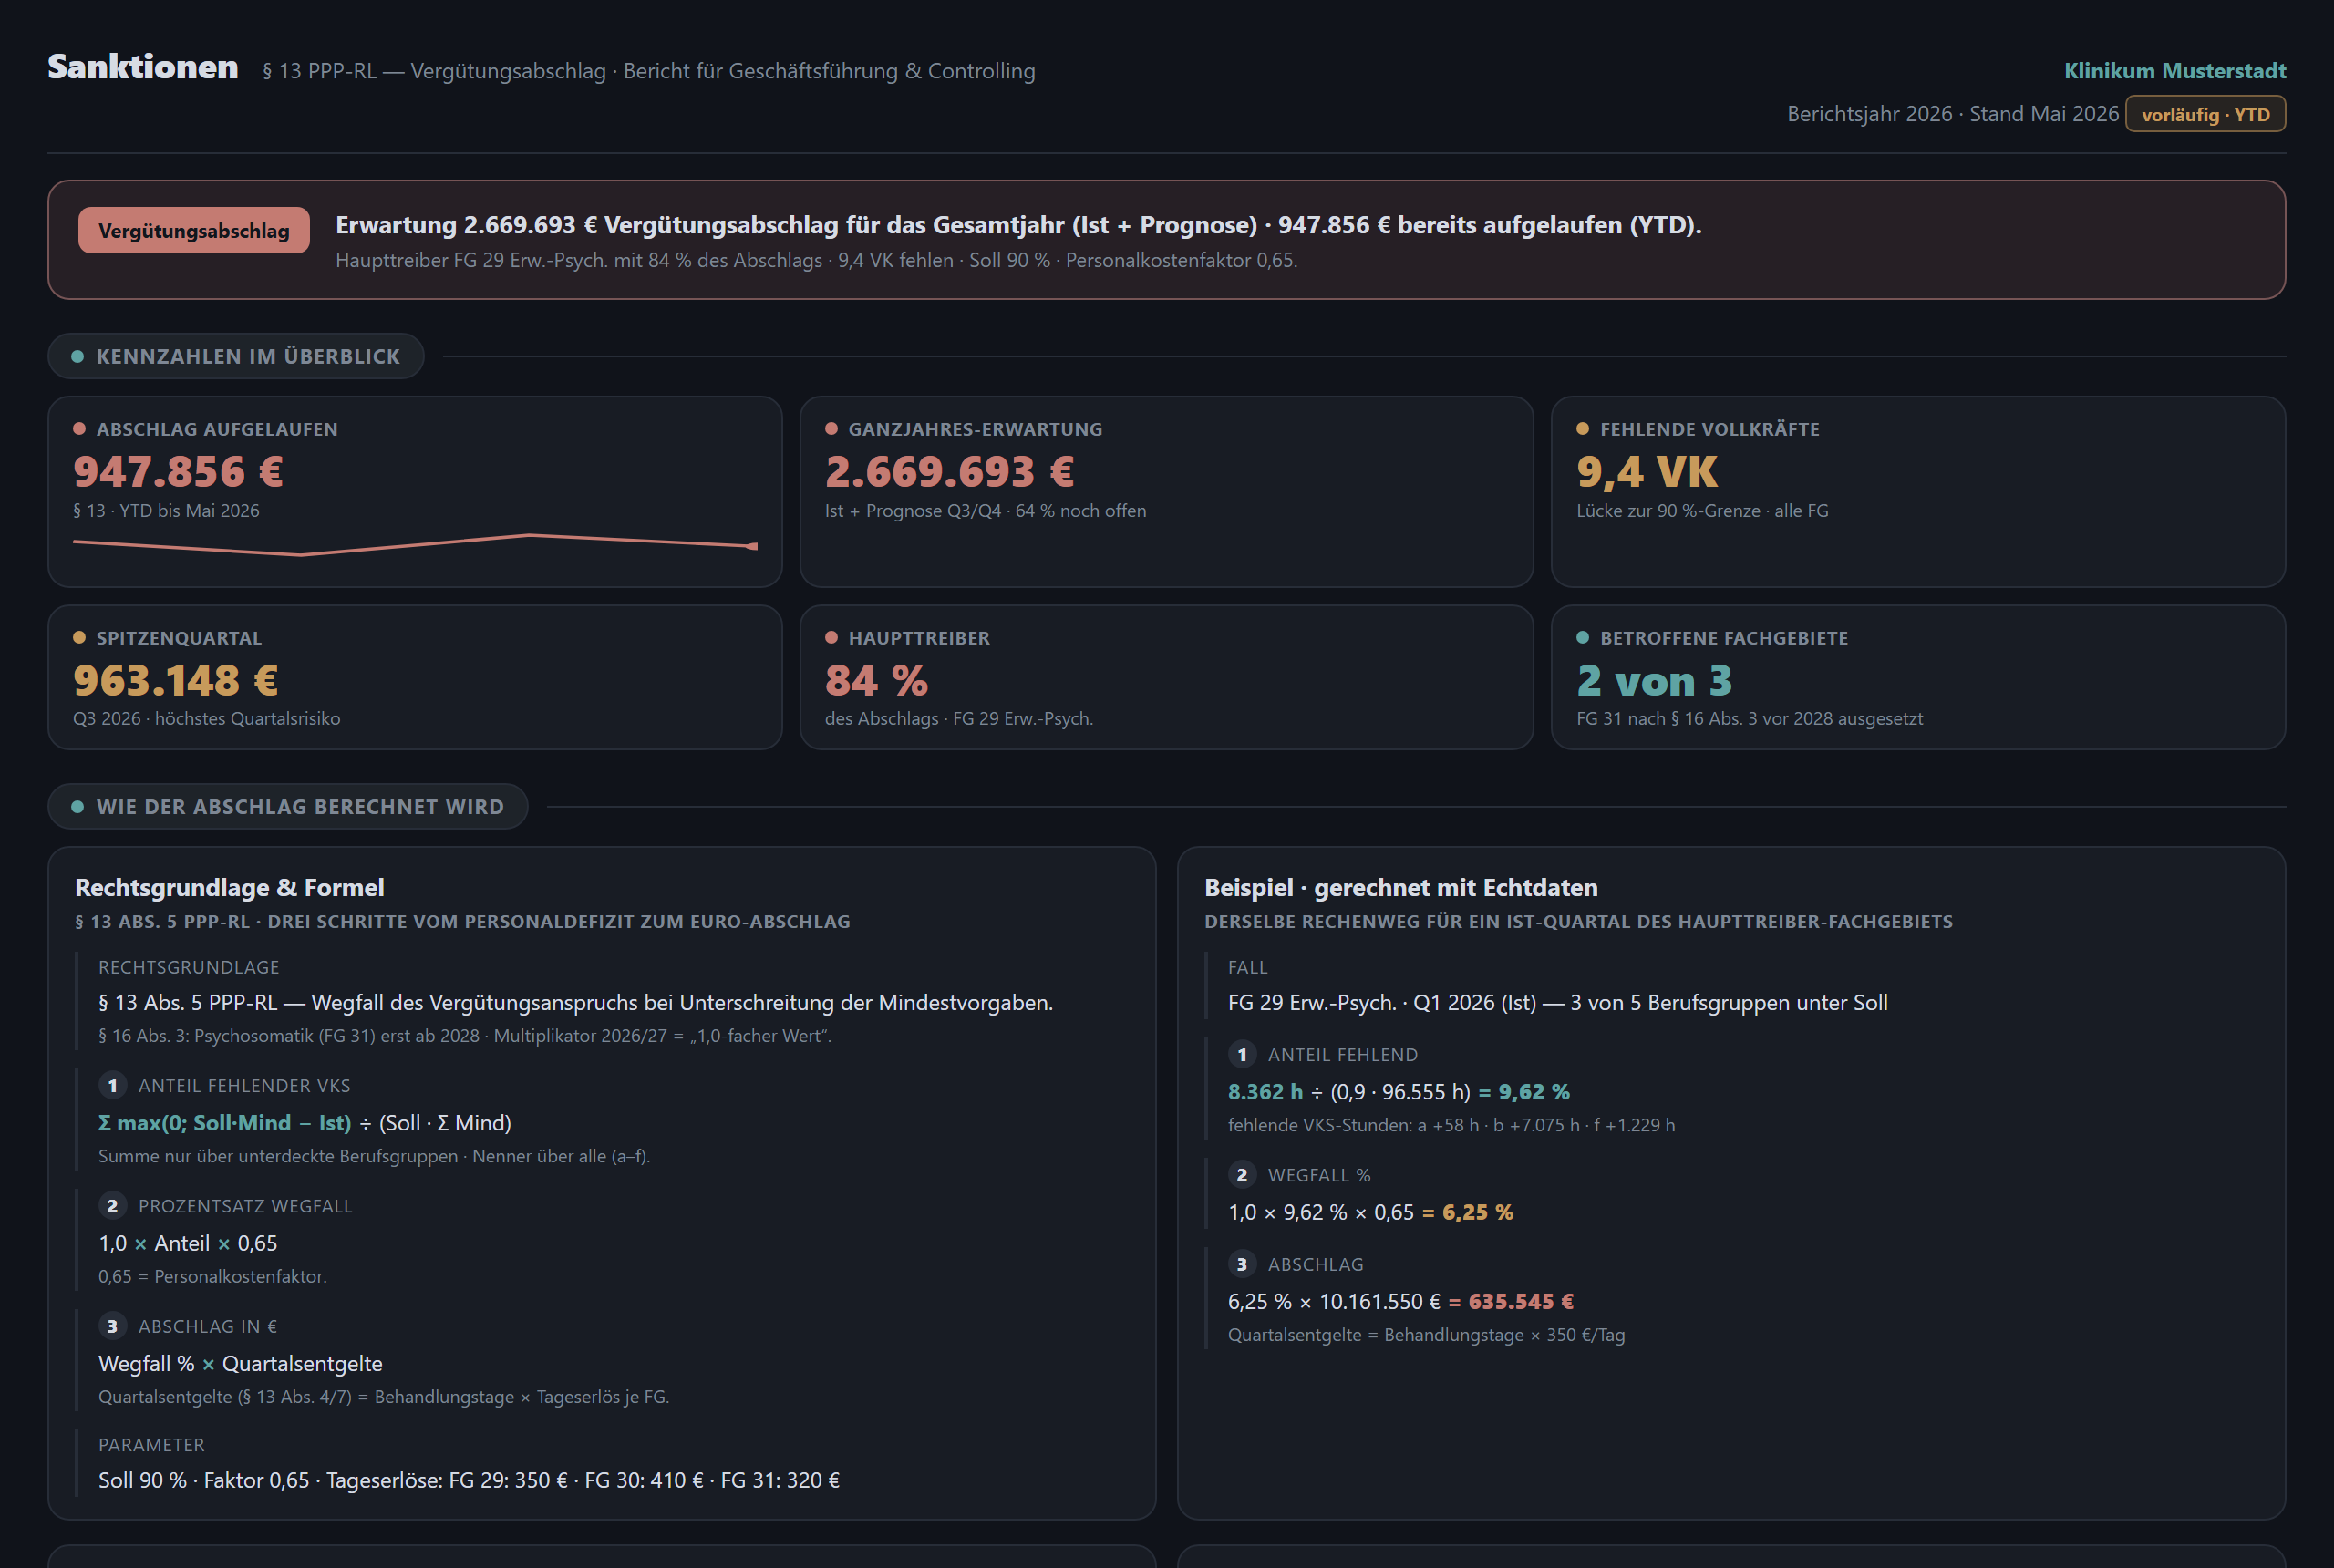Click the sparkline endpoint in Abschlag aufgelaufen card
Screen dimensions: 2334x1568
coord(753,546)
